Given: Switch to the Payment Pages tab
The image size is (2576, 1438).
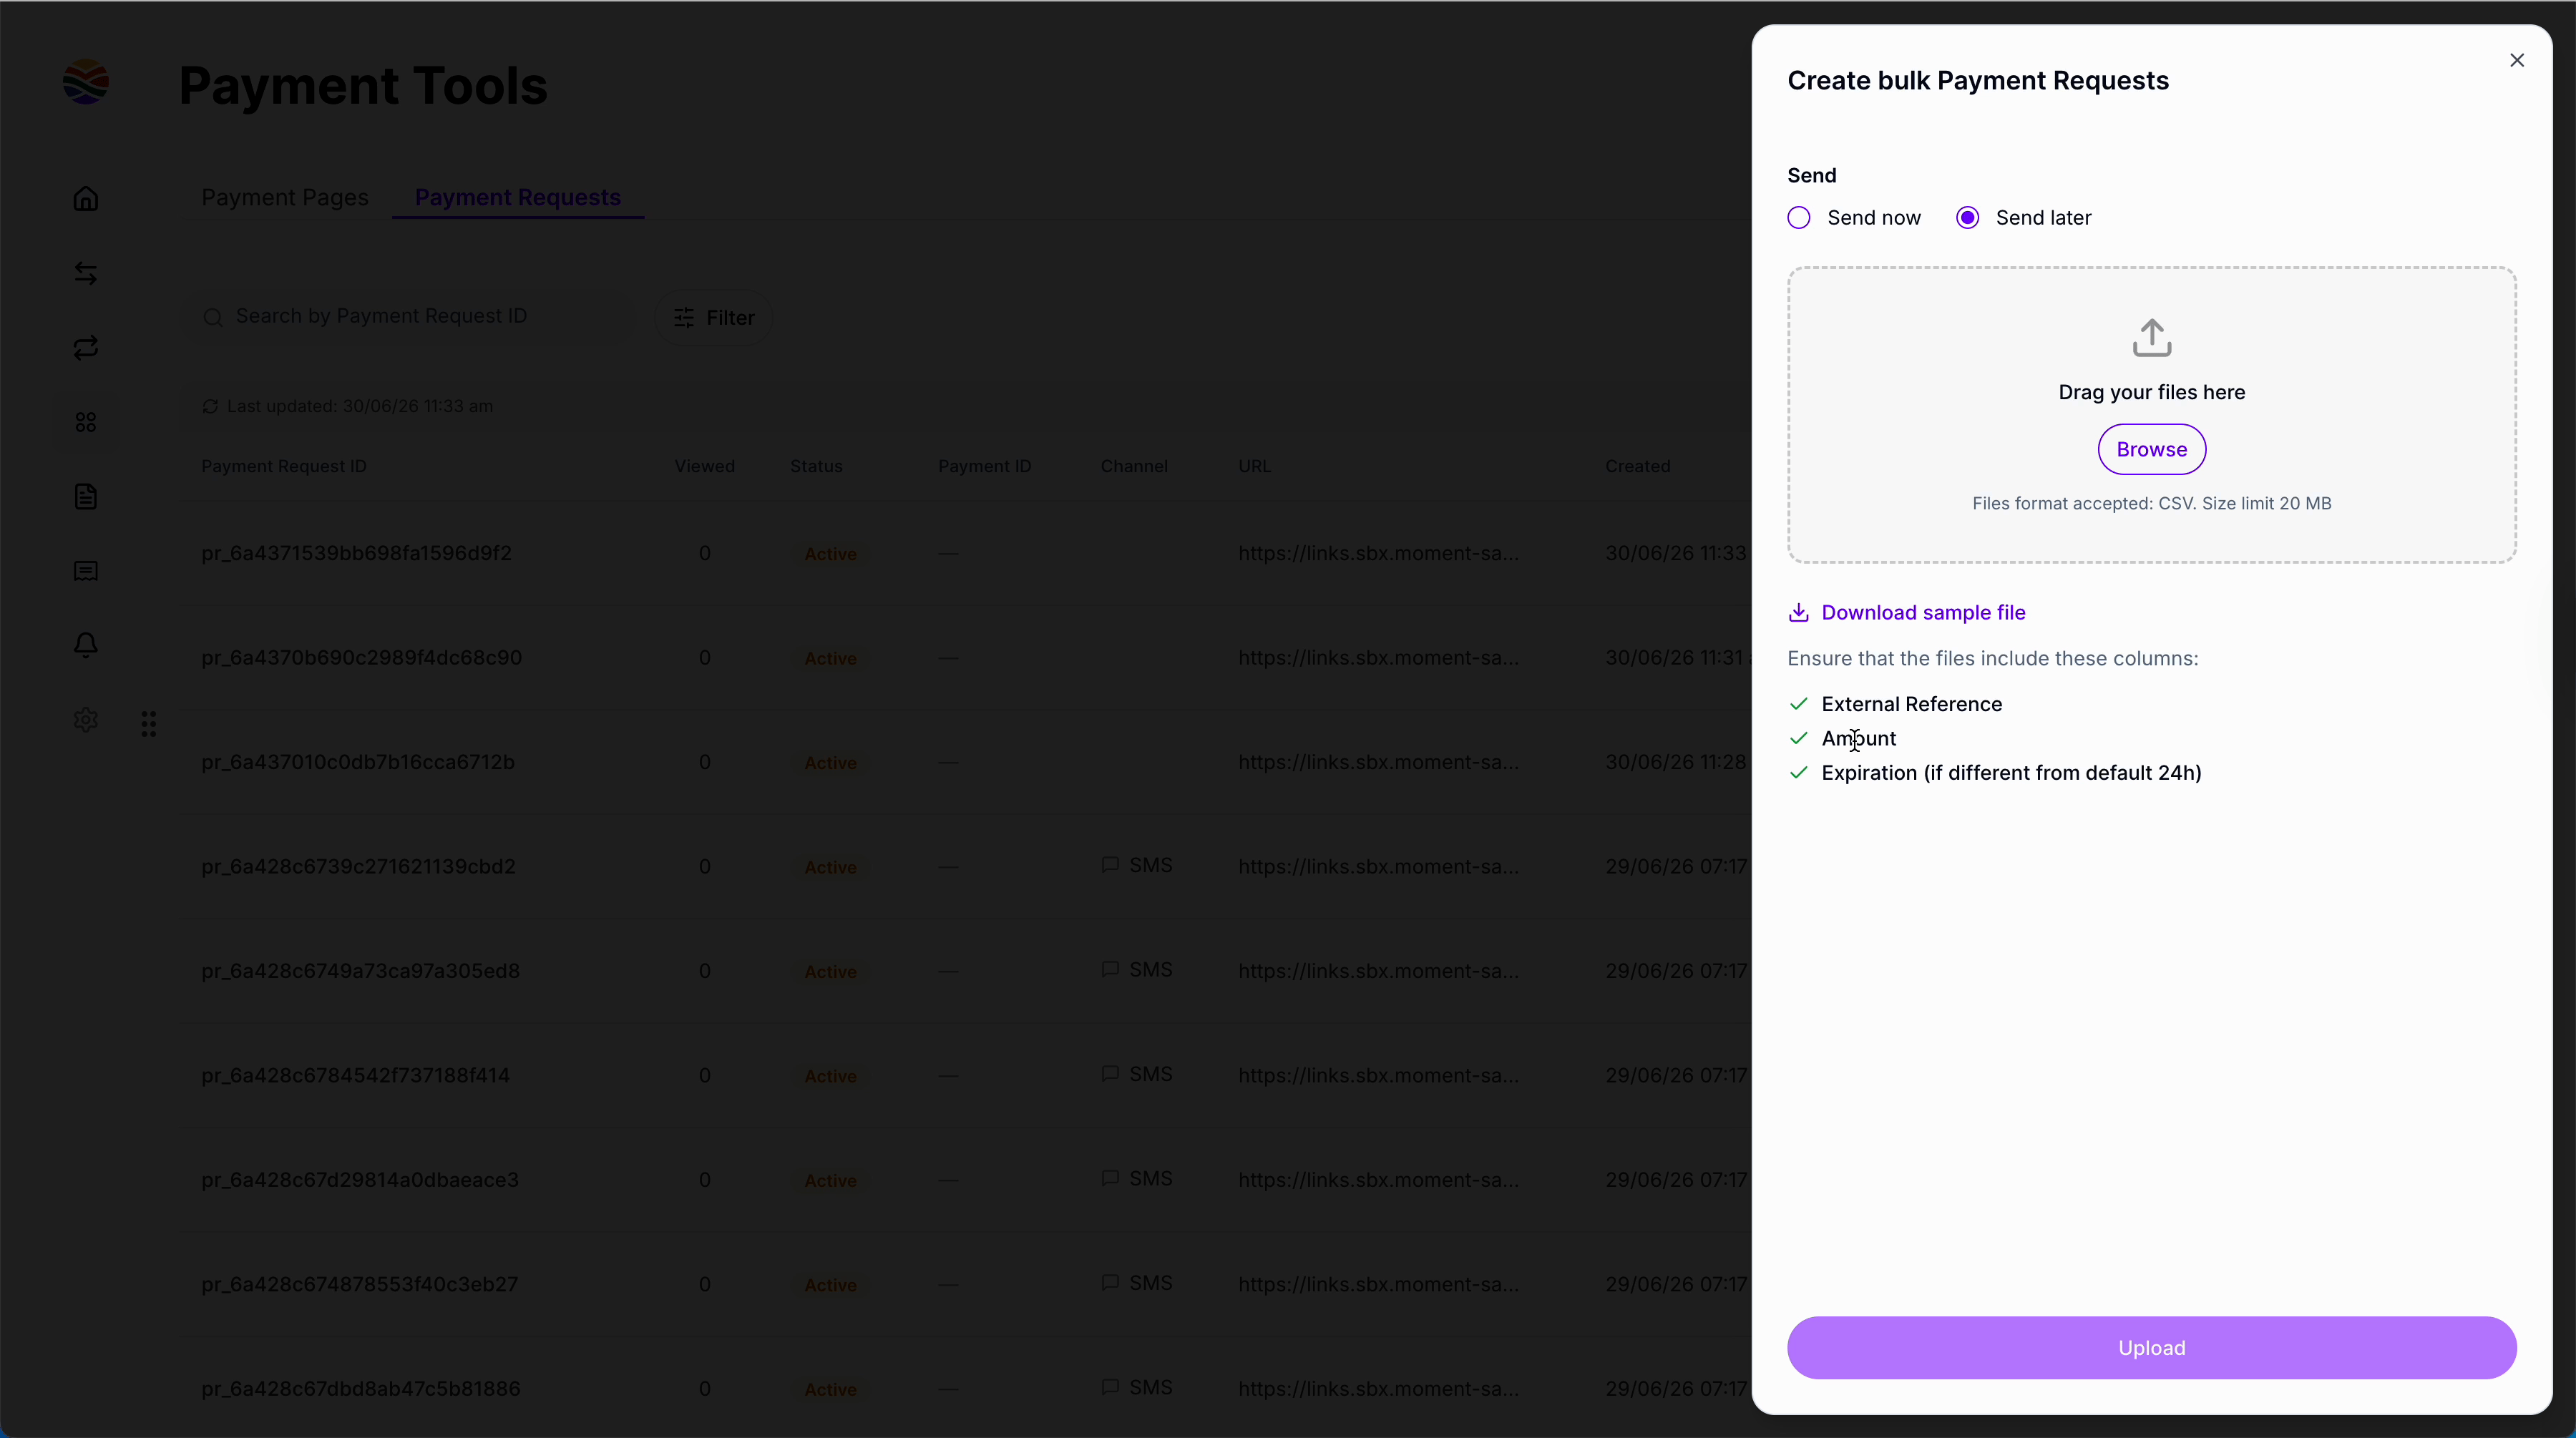Looking at the screenshot, I should [x=285, y=197].
